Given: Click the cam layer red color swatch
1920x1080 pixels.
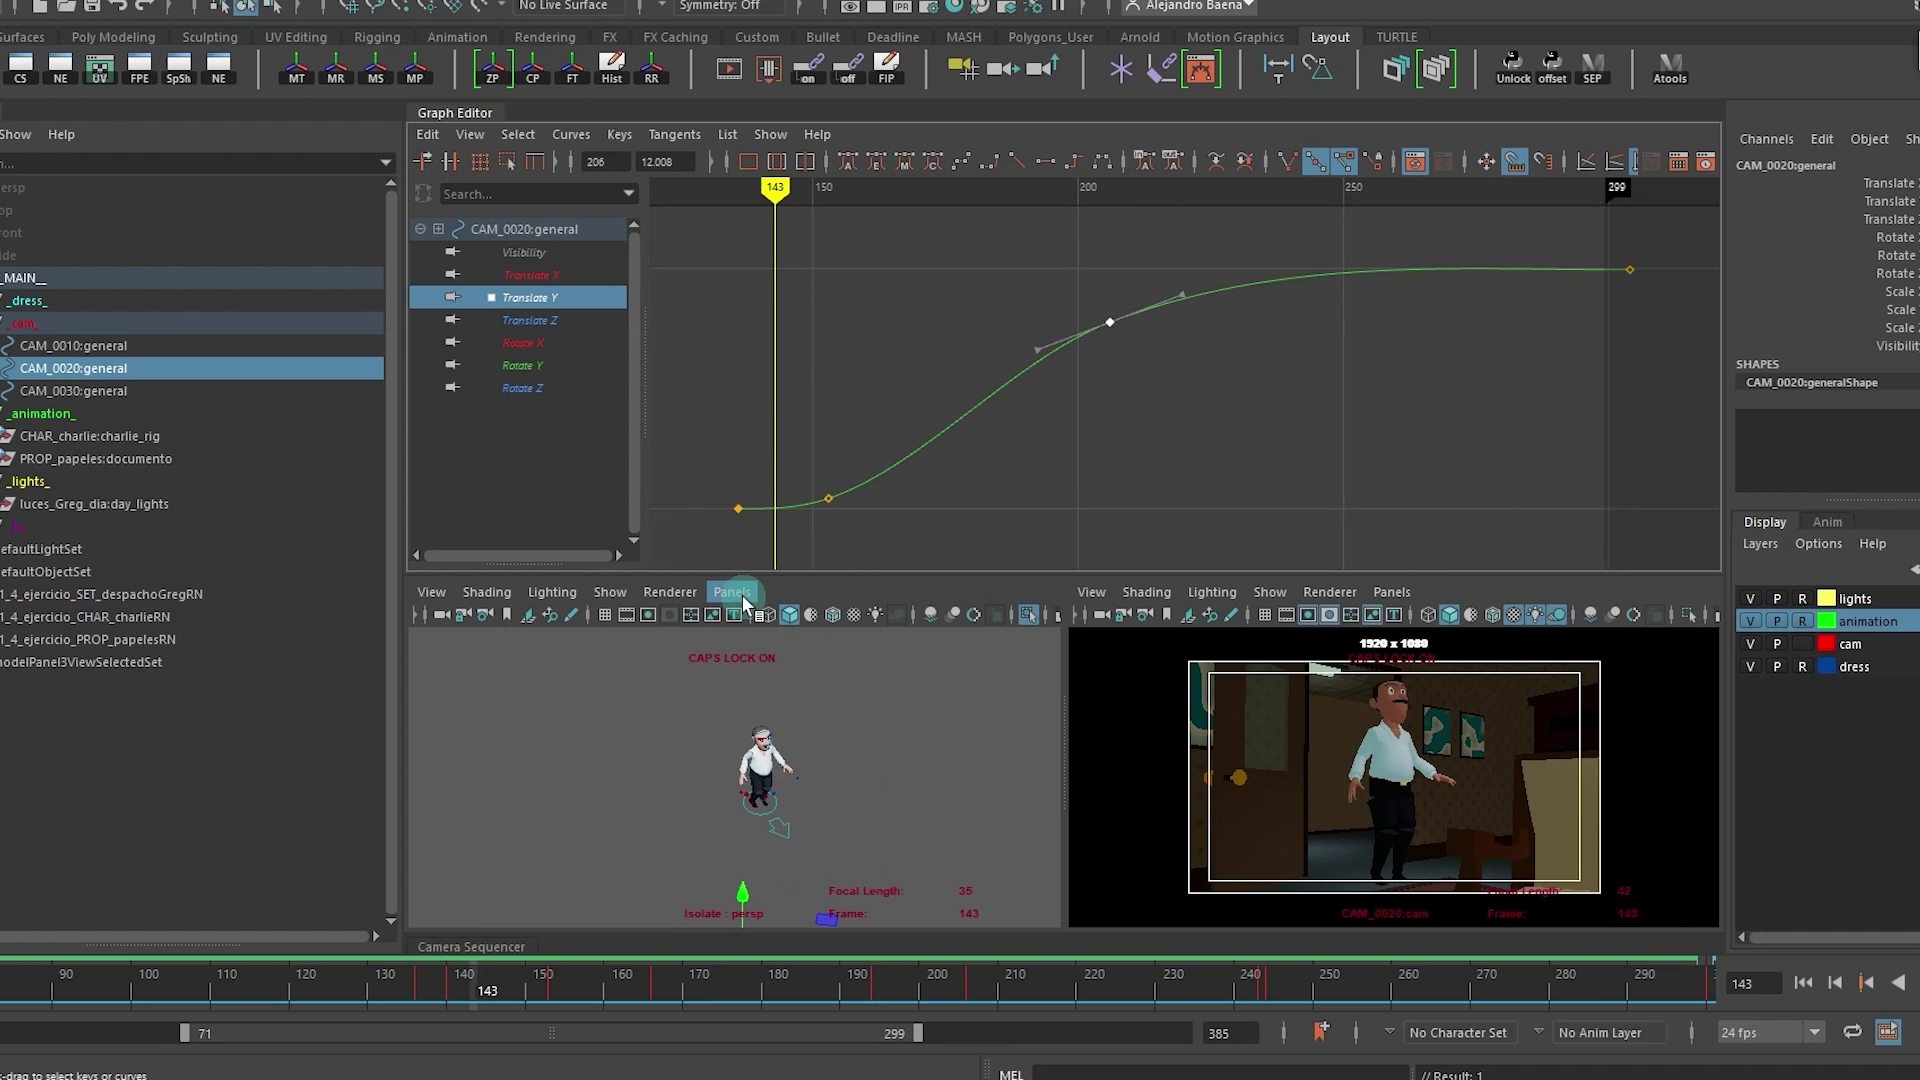Looking at the screenshot, I should pos(1826,644).
